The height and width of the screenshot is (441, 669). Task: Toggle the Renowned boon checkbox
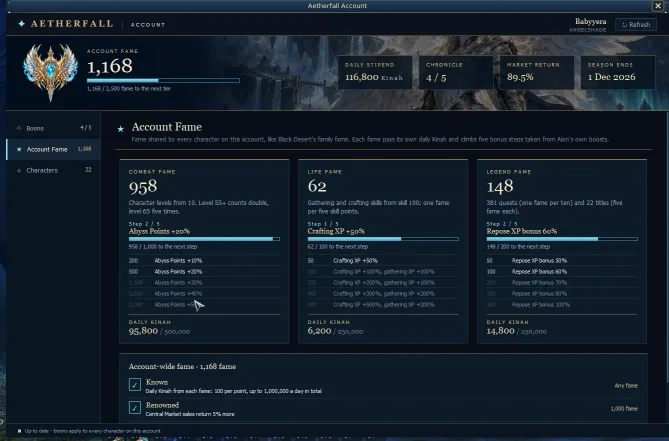[x=135, y=408]
